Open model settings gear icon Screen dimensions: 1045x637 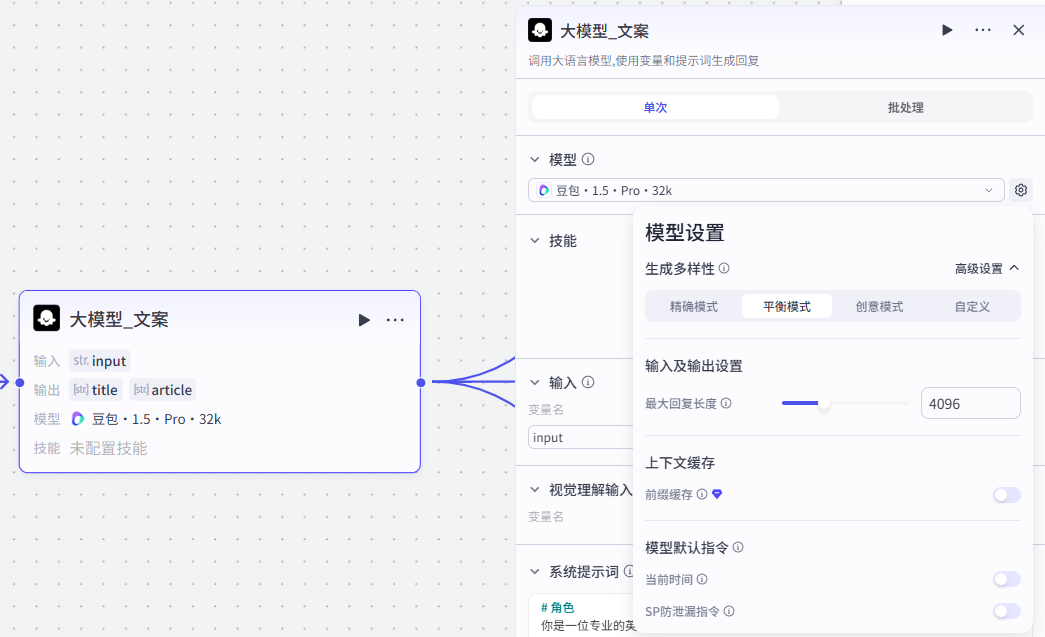click(x=1020, y=190)
